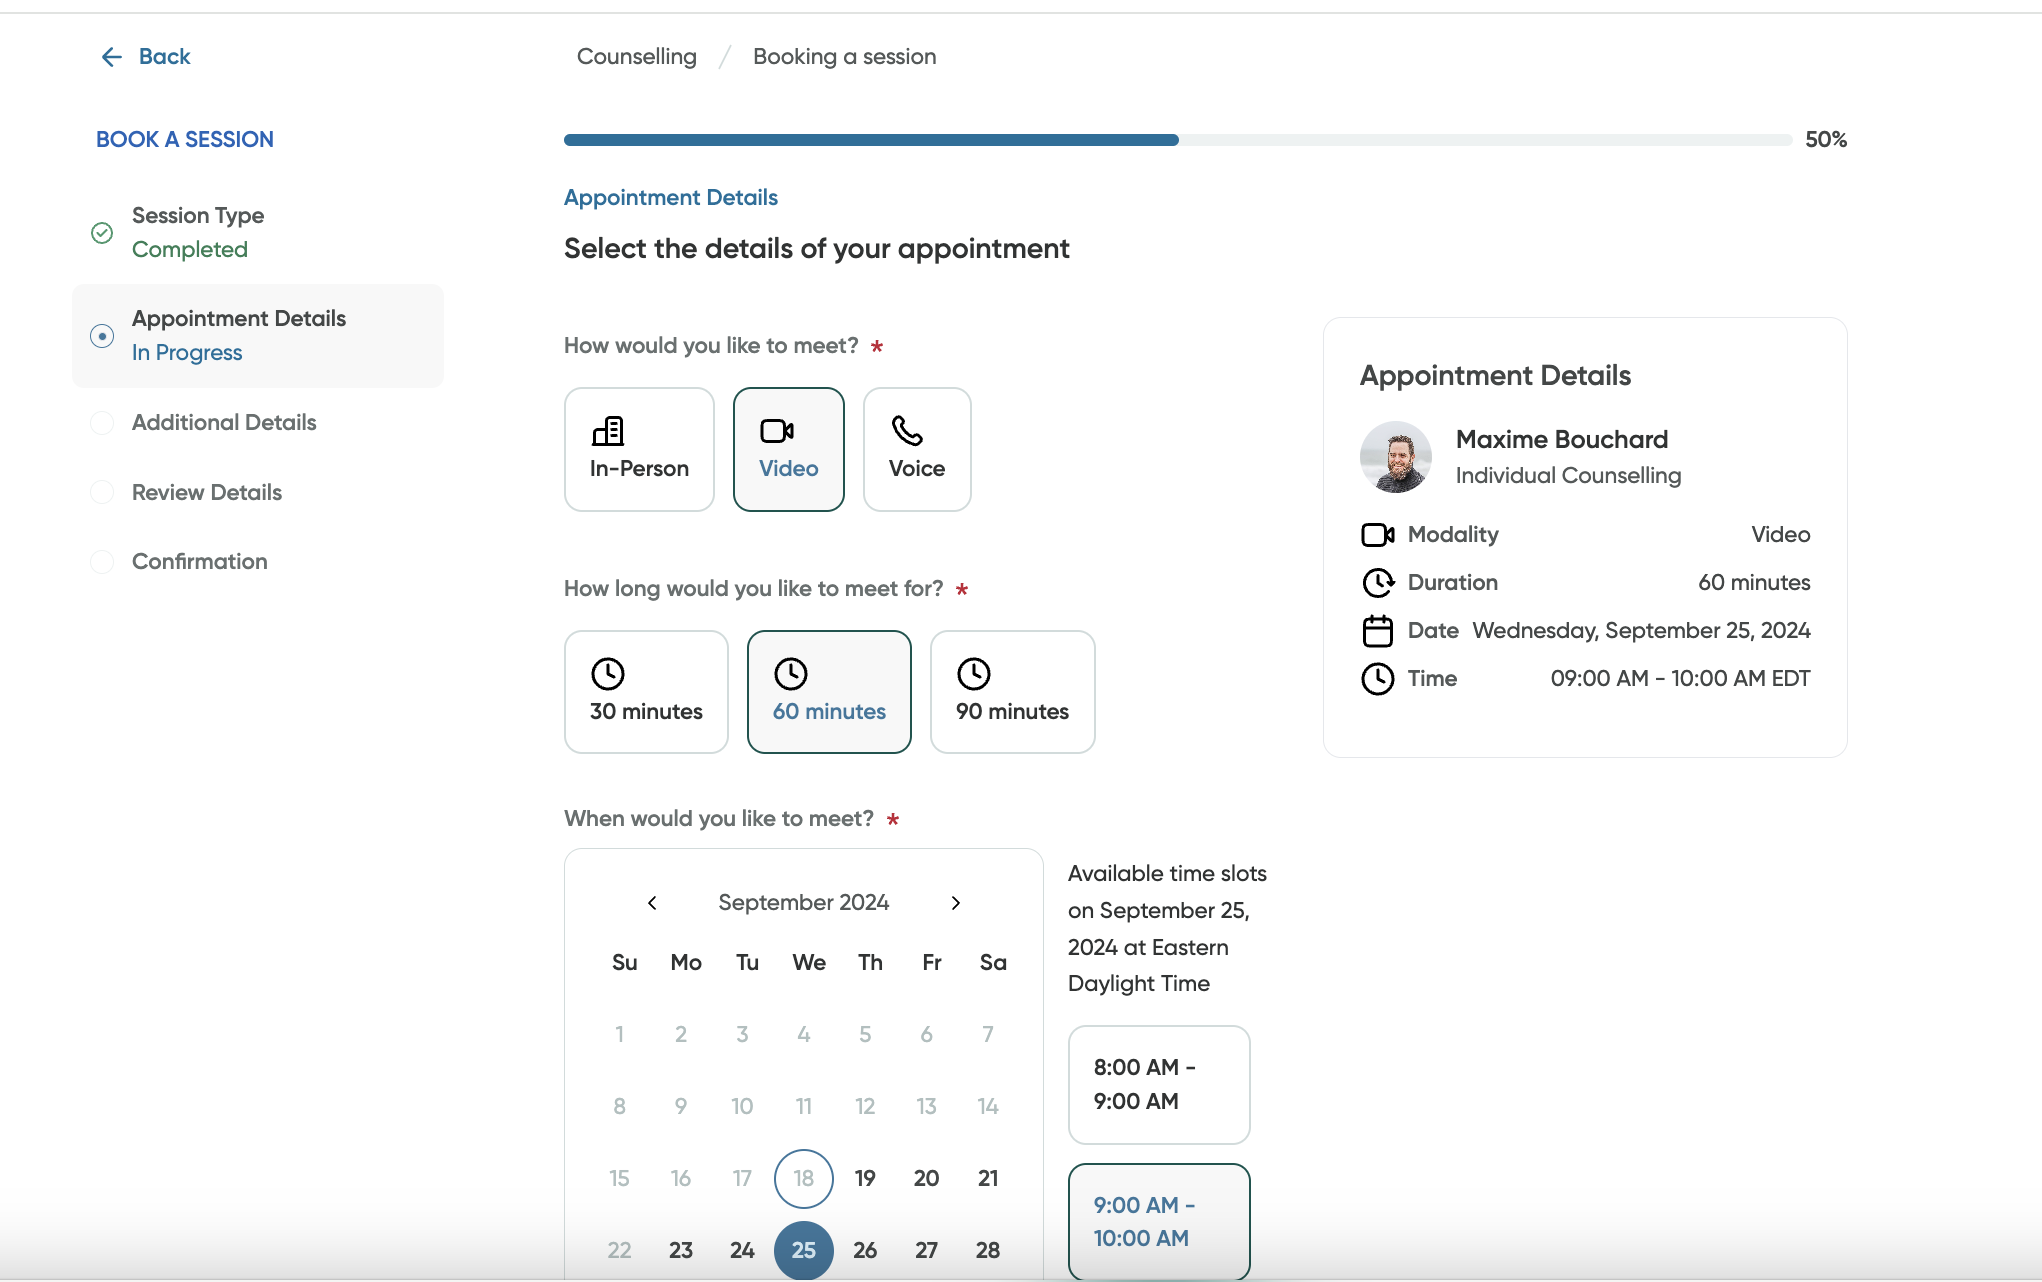
Task: Select the In-Person meeting icon
Action: [x=607, y=431]
